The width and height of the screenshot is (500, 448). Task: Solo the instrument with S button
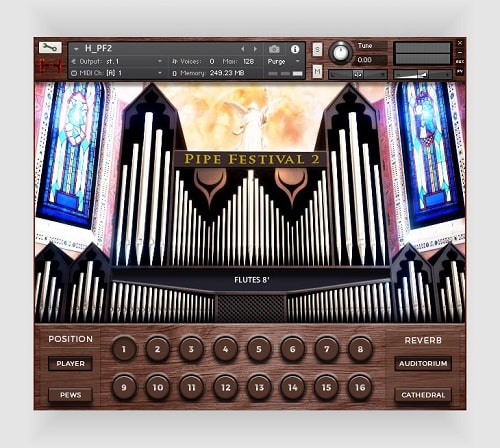317,50
